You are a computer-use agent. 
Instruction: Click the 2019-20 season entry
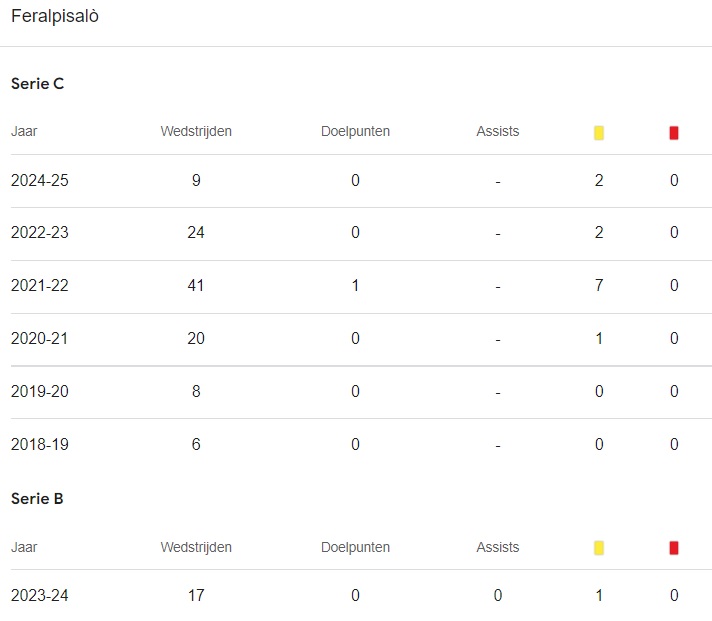pyautogui.click(x=40, y=392)
